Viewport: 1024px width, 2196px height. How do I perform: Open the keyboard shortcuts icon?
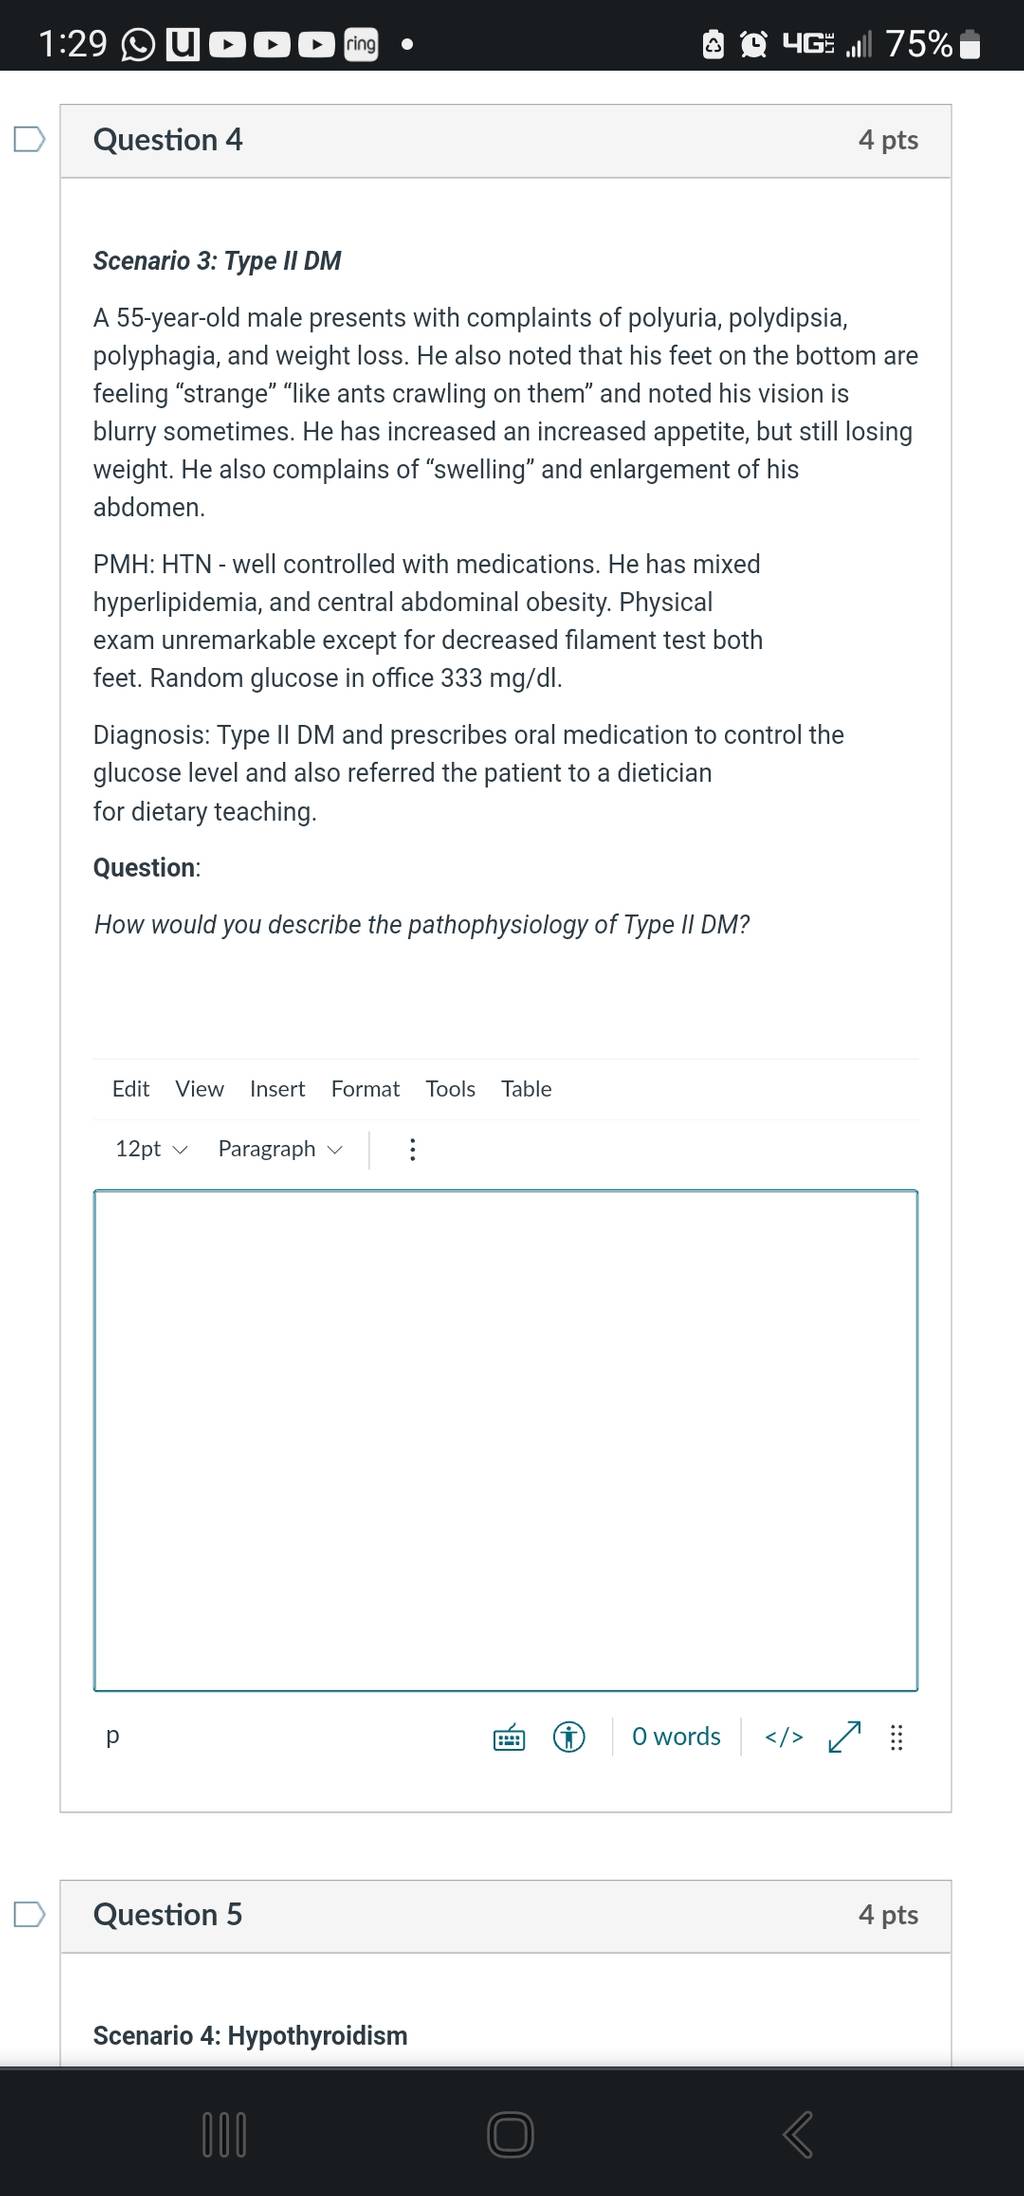pos(509,1737)
